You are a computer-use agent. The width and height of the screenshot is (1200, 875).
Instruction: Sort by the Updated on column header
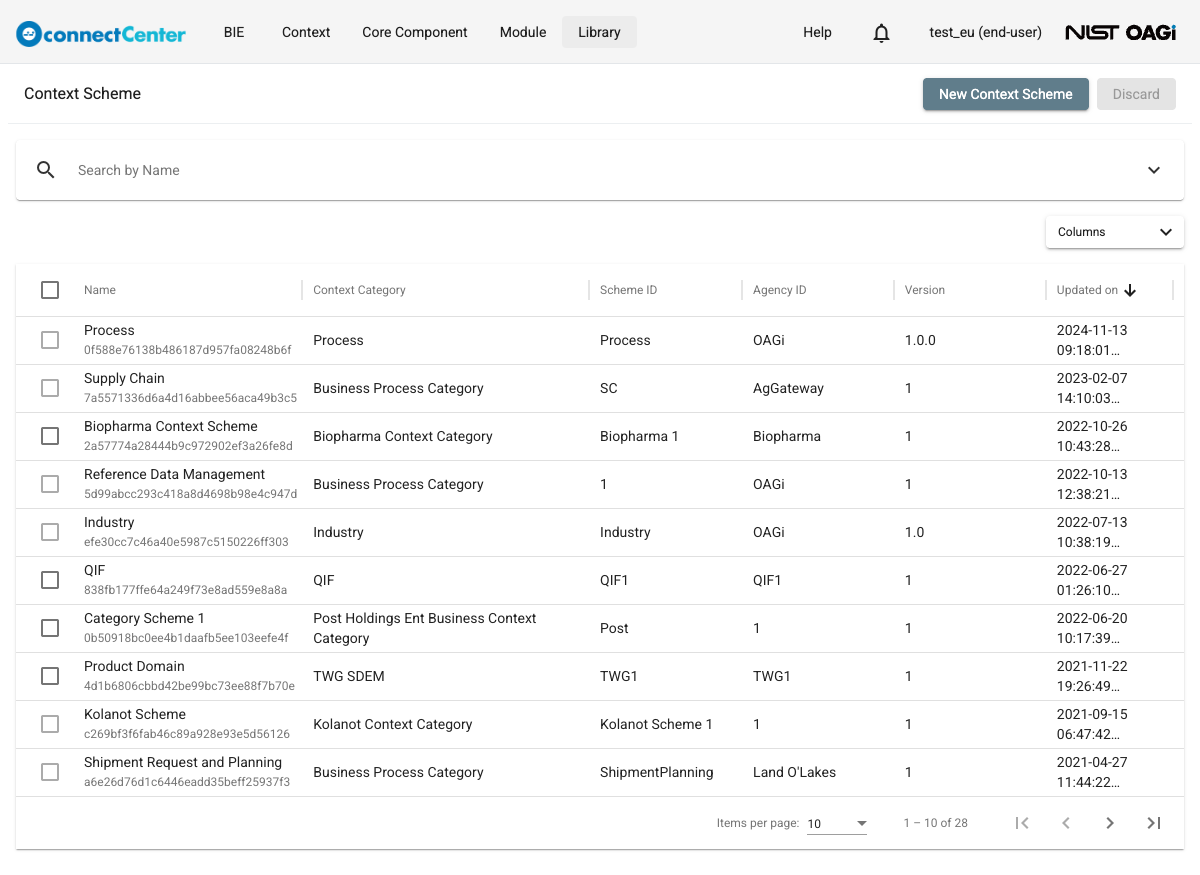(1087, 290)
